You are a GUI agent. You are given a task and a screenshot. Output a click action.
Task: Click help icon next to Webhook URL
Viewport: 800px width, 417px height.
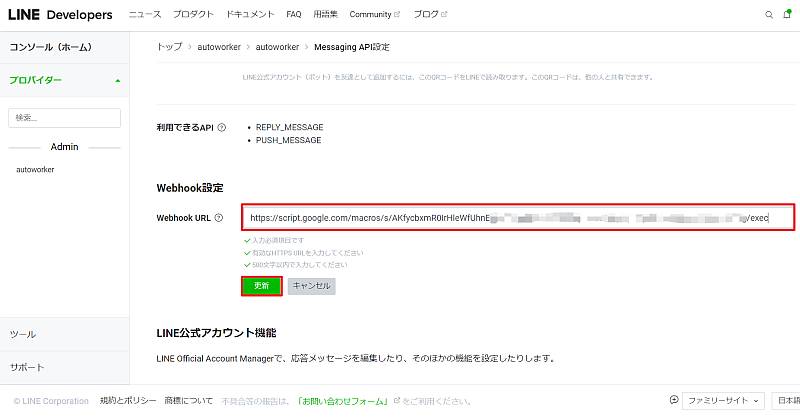tap(218, 218)
